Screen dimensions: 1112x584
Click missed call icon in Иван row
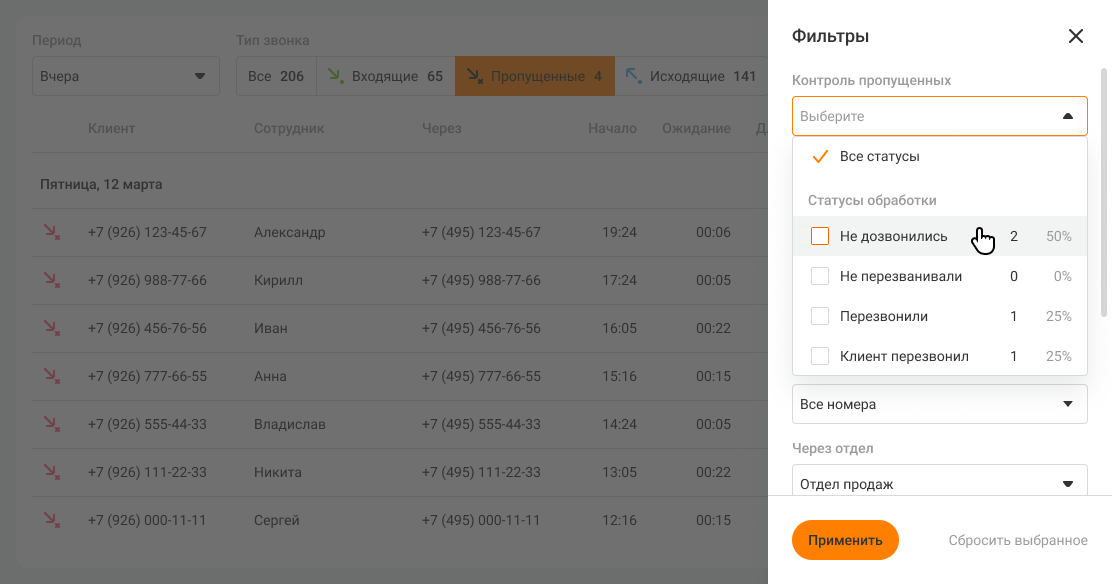point(51,328)
